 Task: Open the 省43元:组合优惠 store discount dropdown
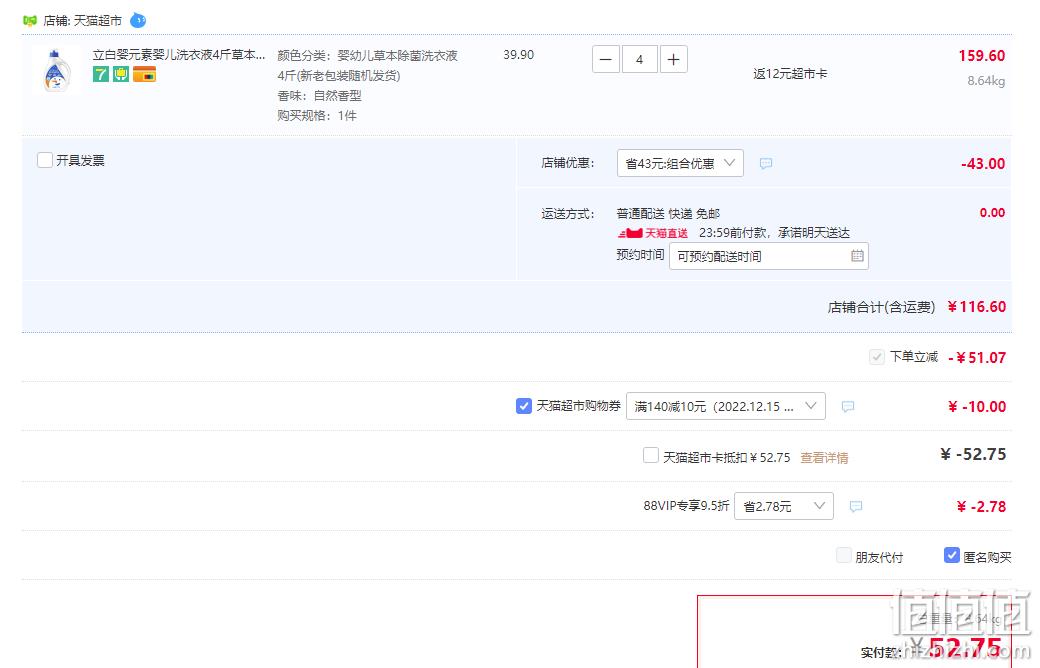point(680,163)
